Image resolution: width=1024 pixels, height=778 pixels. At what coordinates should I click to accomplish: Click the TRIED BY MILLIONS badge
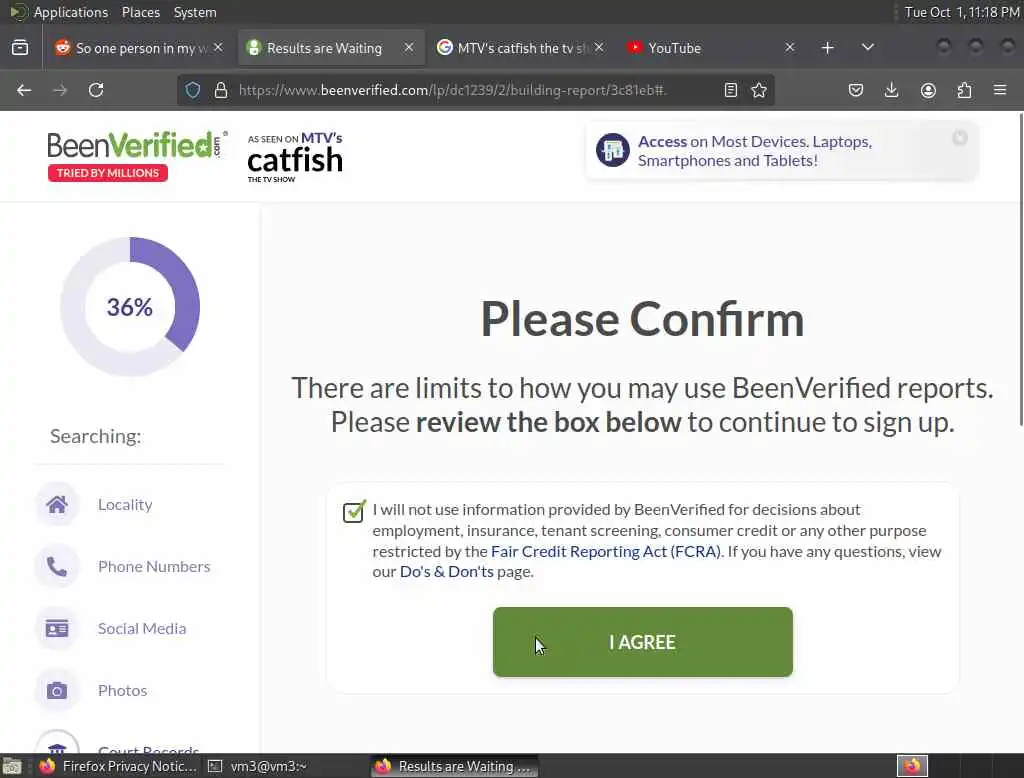point(108,173)
